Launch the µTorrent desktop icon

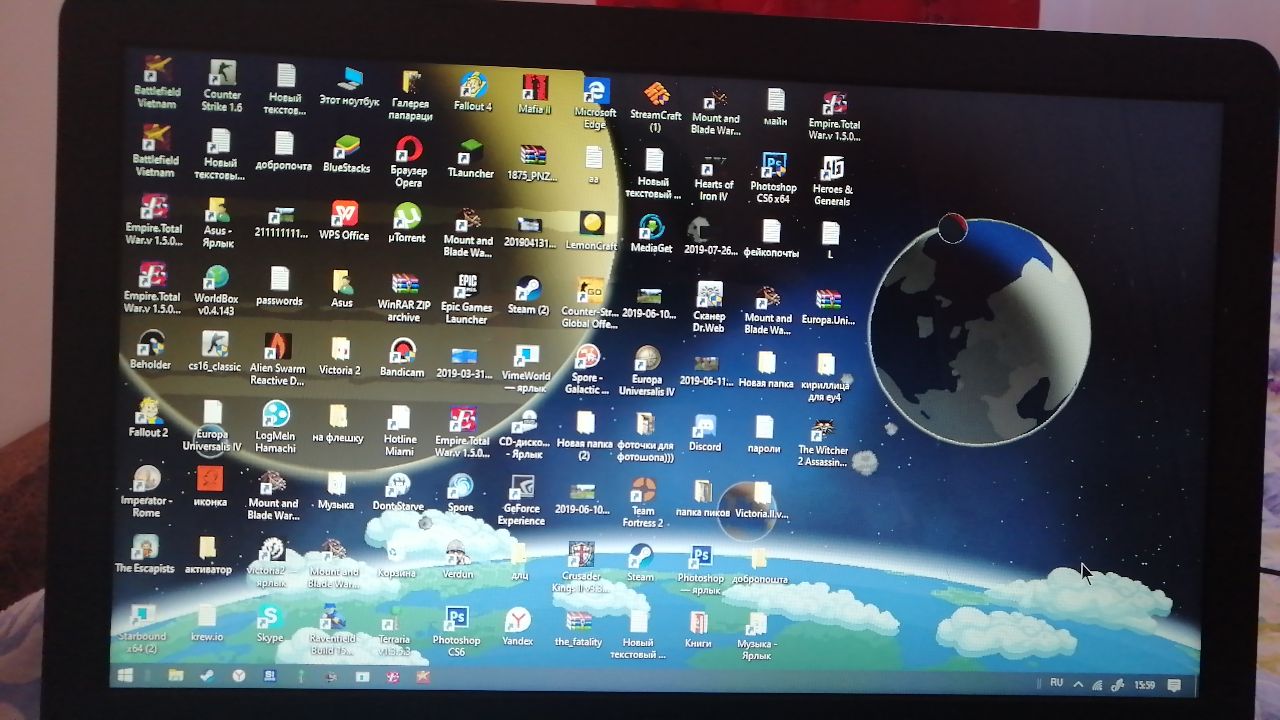point(406,224)
